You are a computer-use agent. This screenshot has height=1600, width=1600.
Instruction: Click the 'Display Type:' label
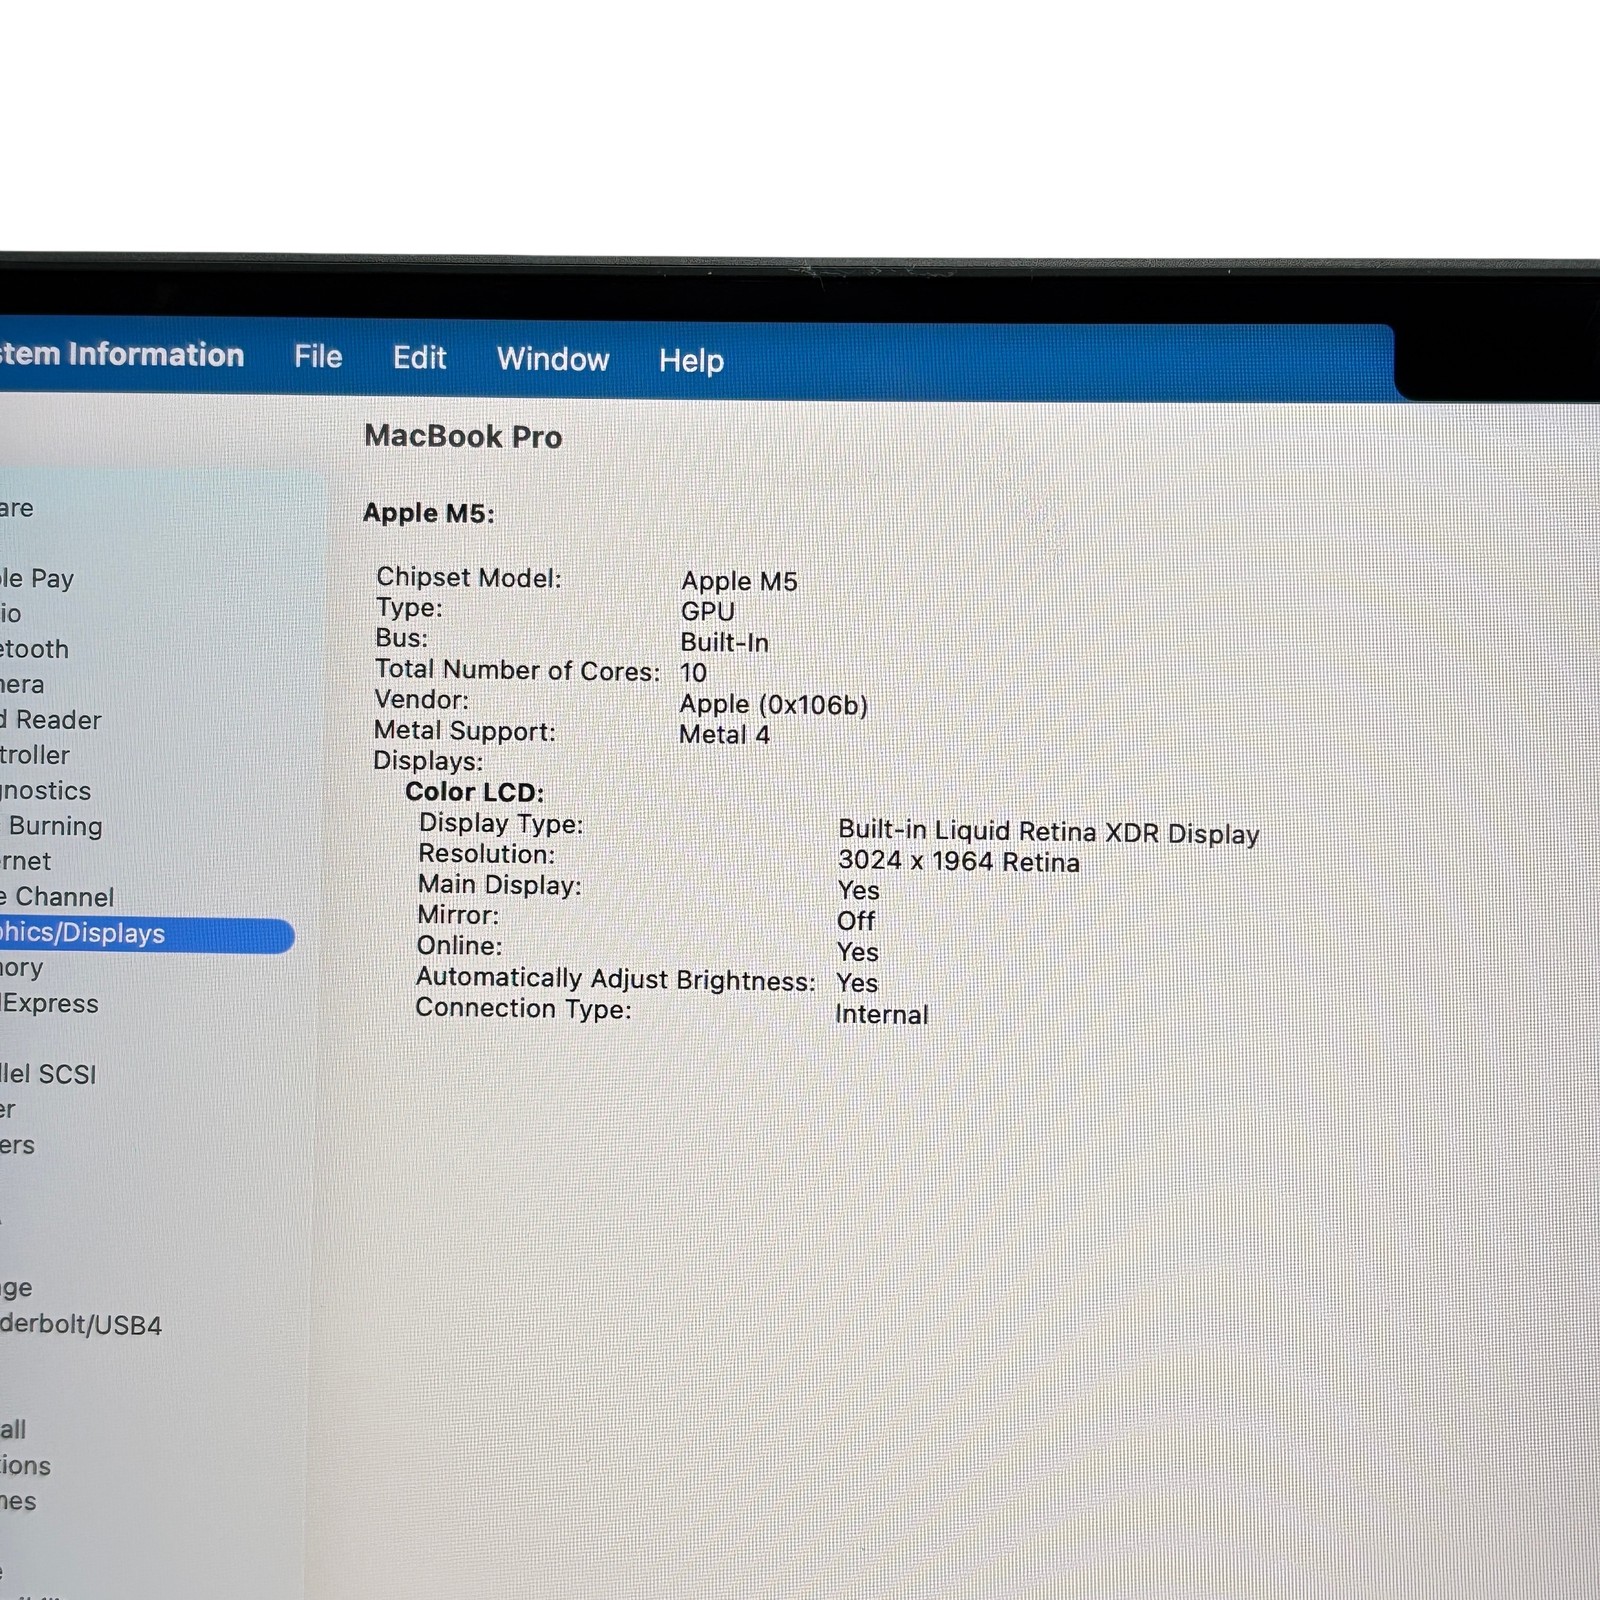[500, 824]
